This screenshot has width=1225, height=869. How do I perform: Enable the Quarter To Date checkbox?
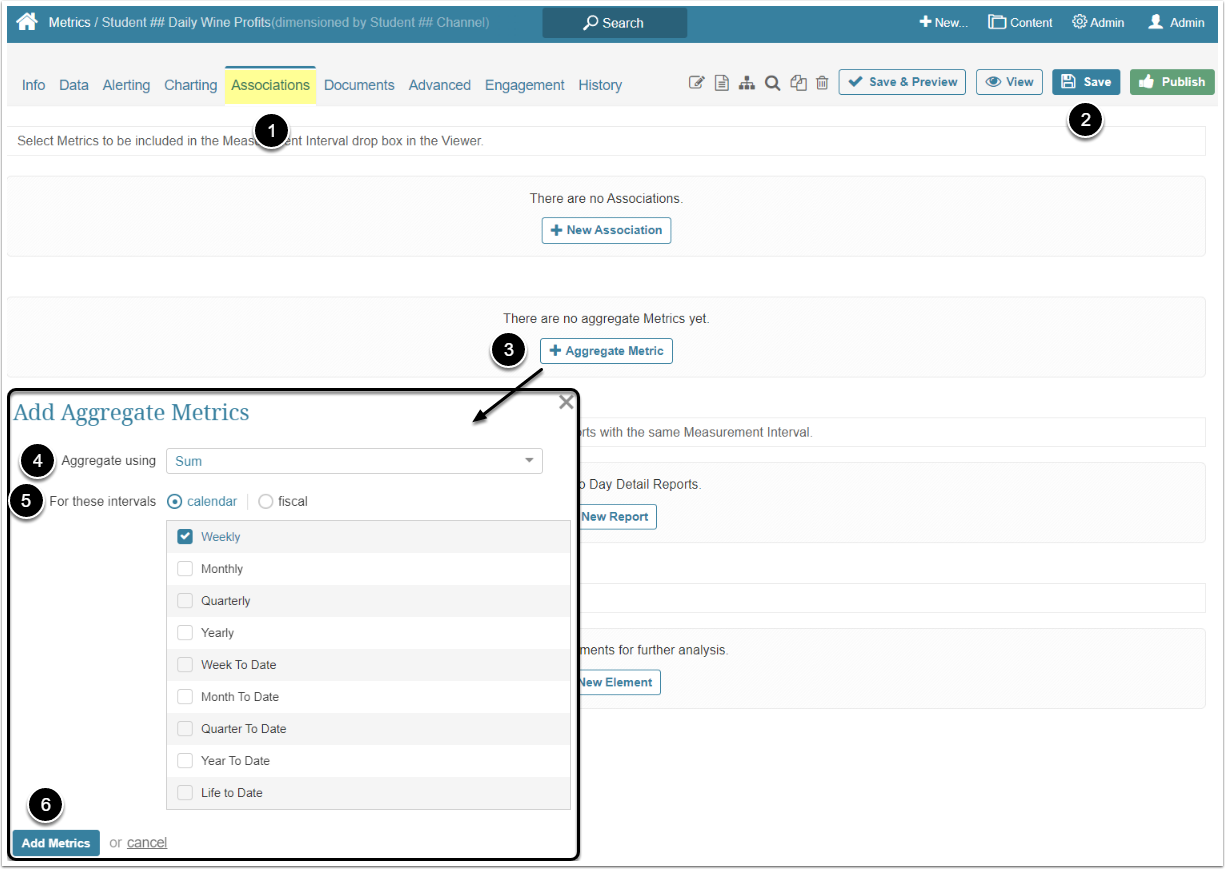[x=185, y=729]
